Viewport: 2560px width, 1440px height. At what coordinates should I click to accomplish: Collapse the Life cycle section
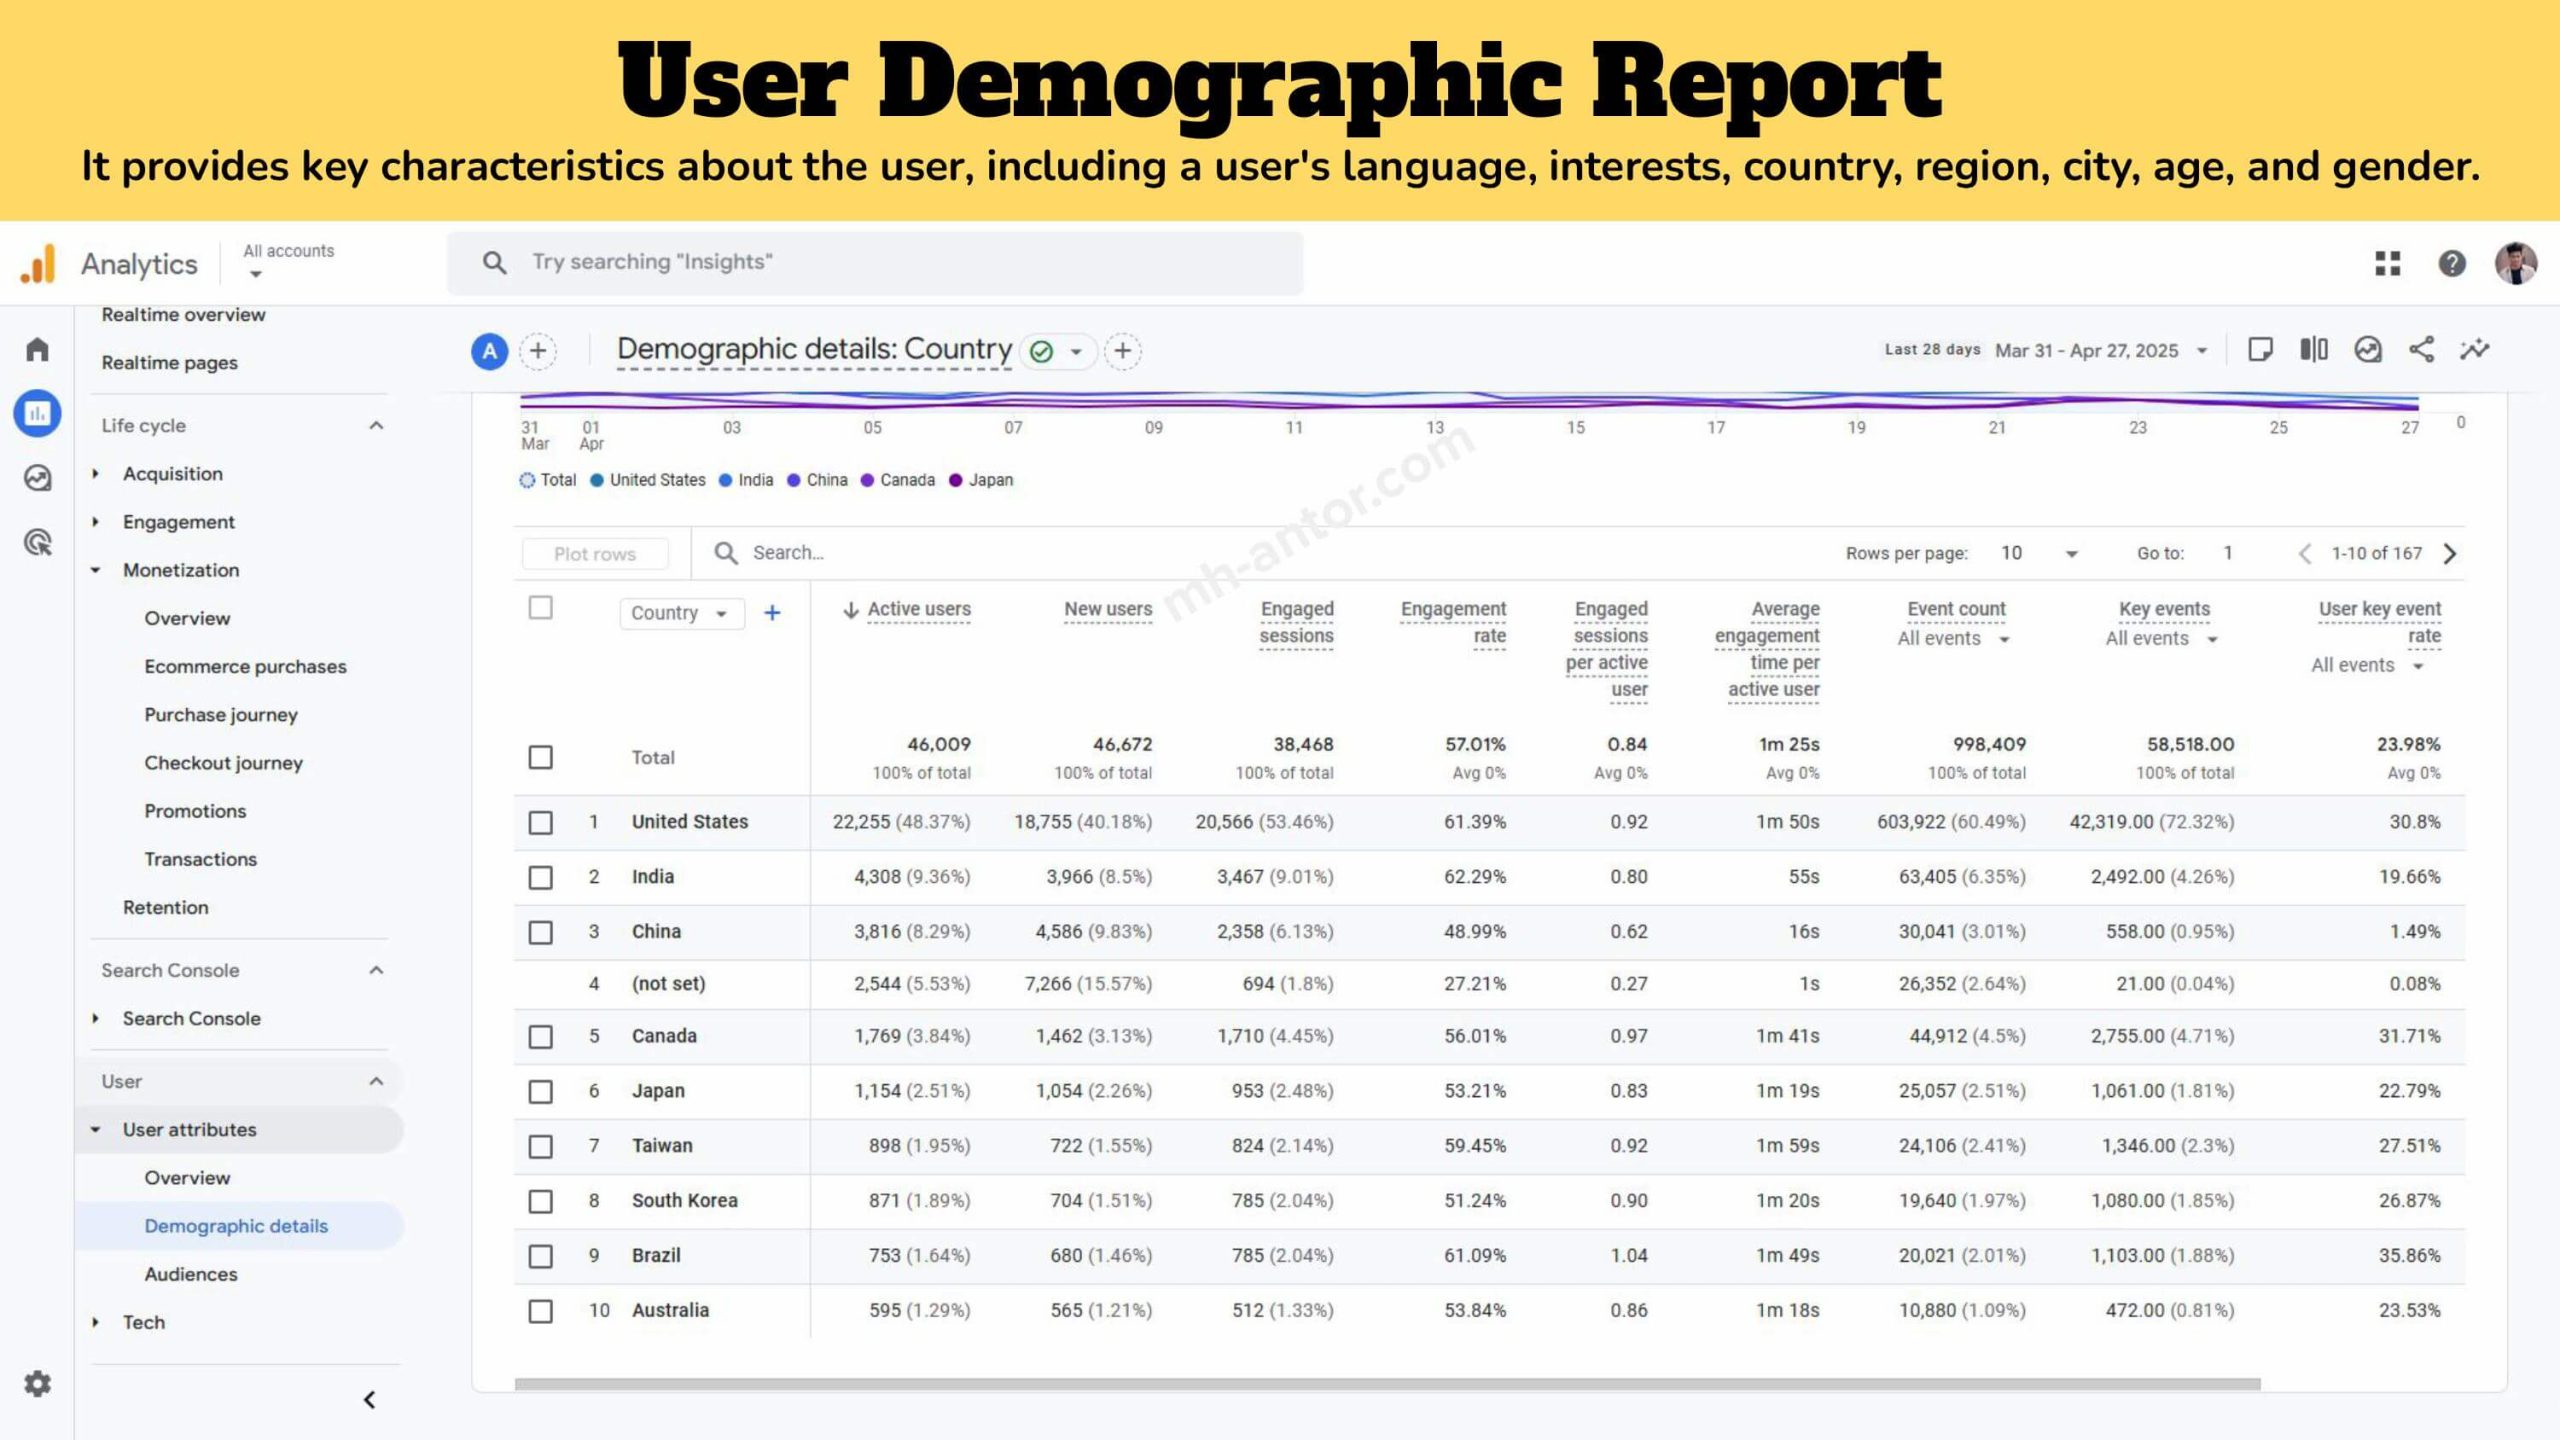pos(376,425)
